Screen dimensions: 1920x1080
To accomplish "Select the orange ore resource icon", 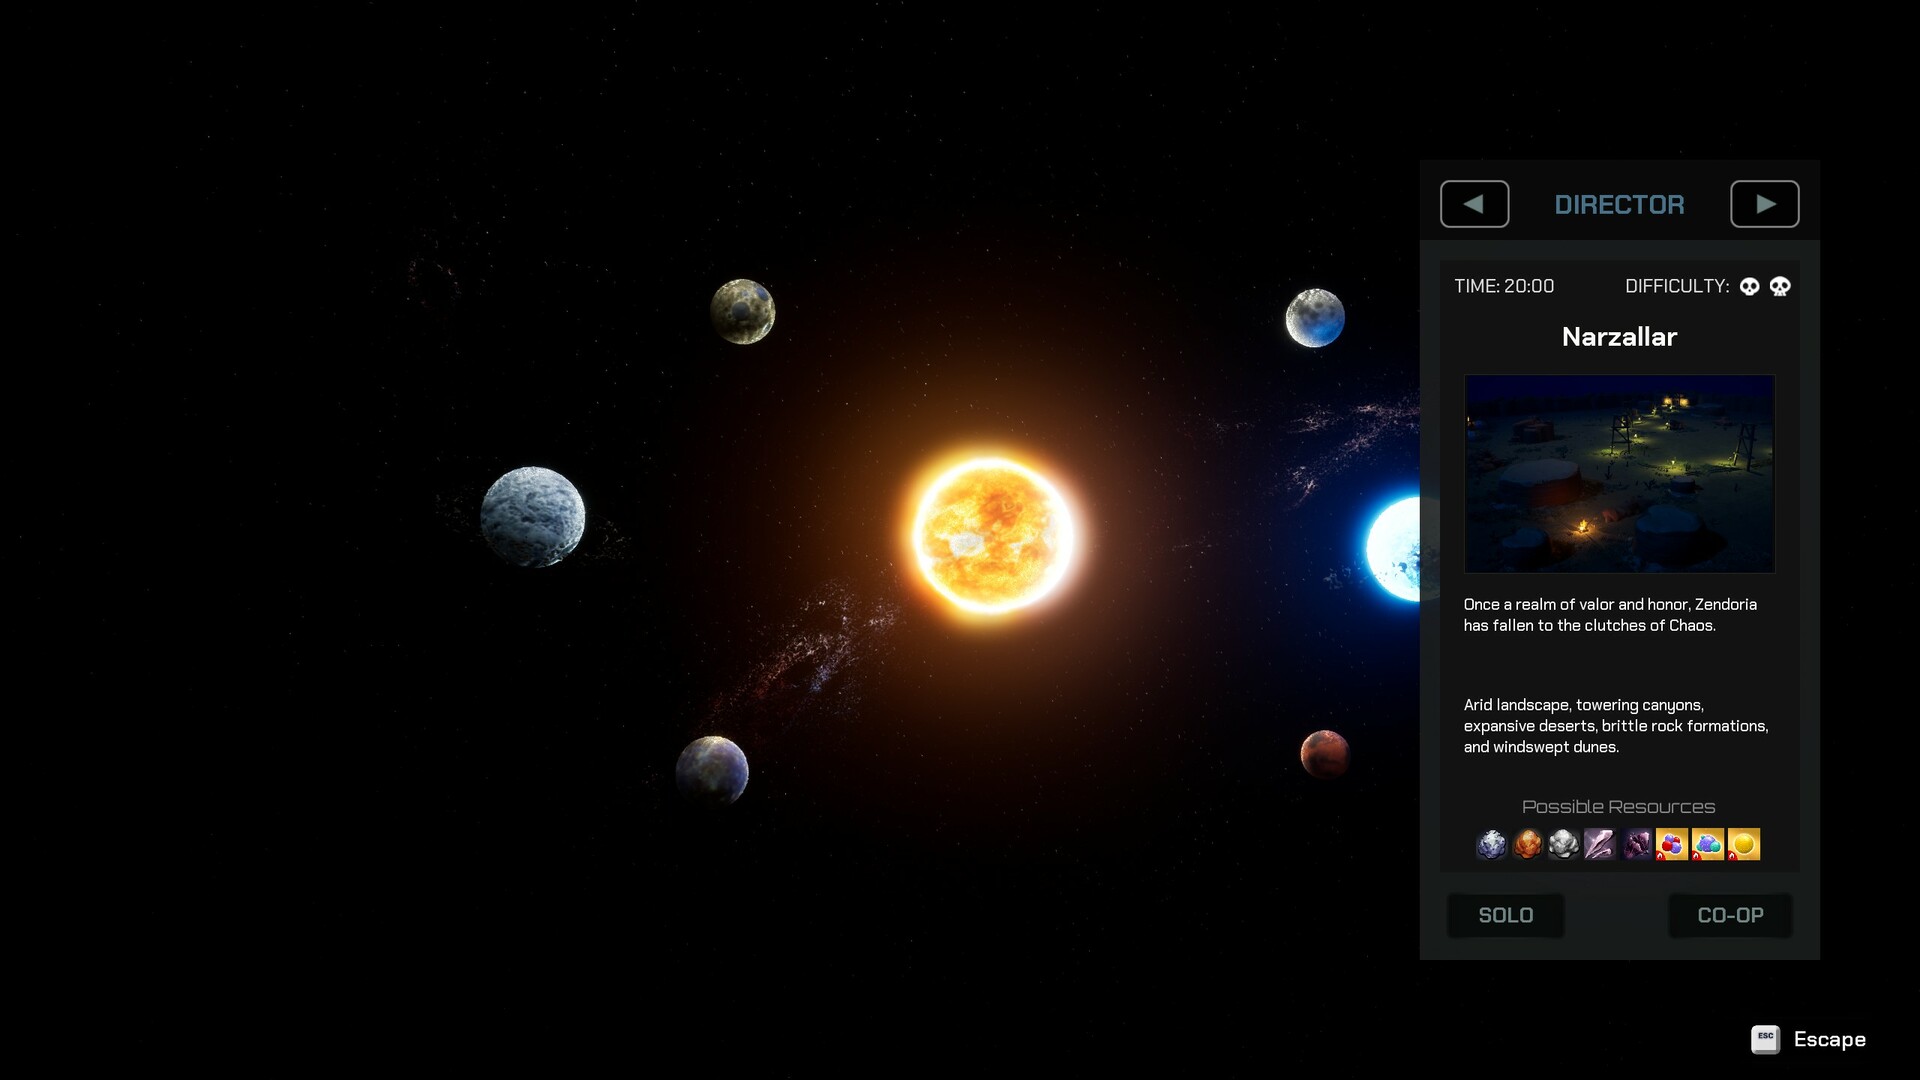I will 1528,845.
